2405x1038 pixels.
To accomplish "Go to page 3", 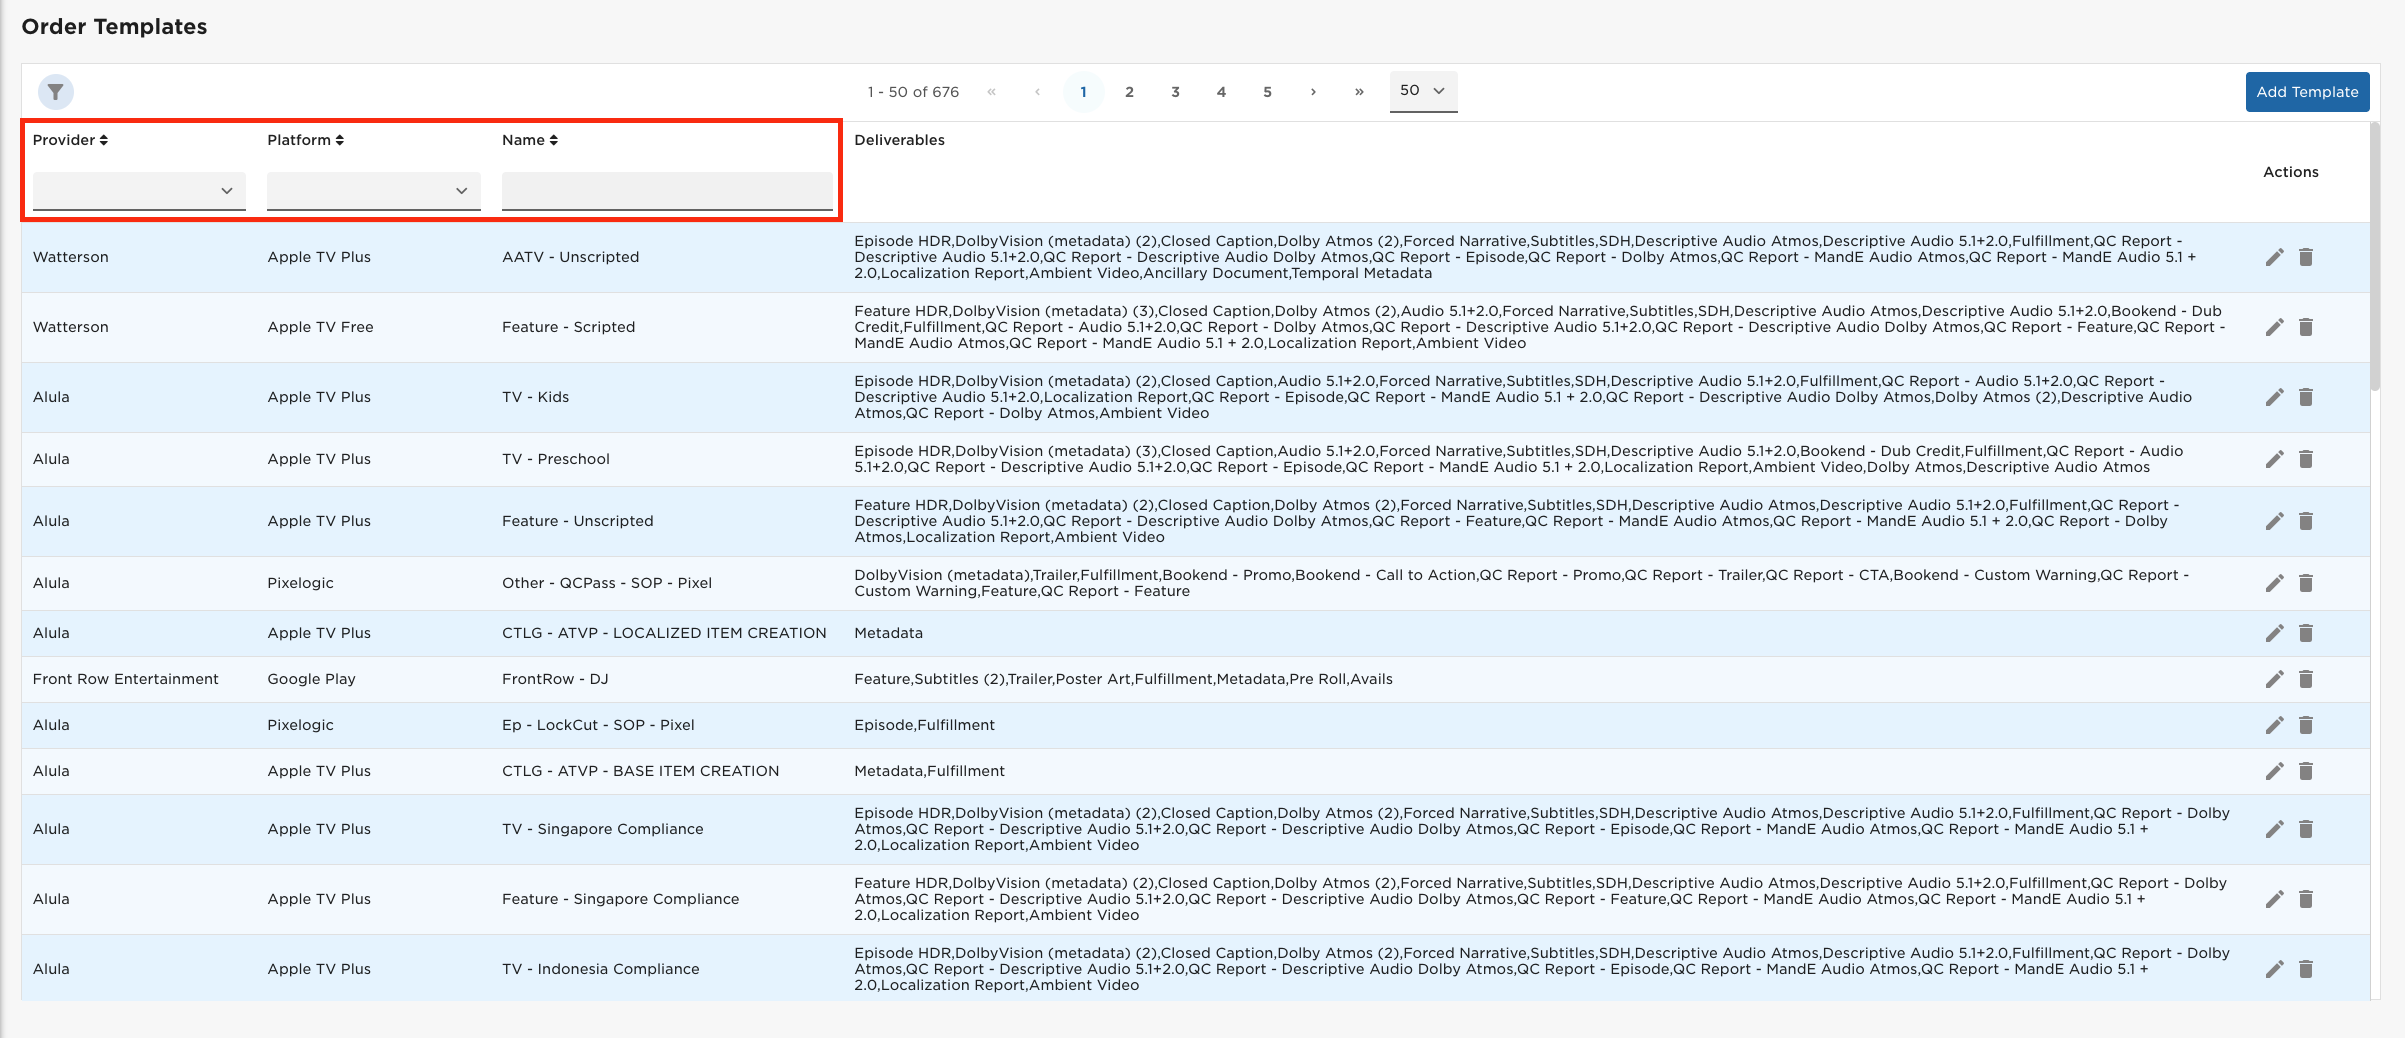I will [1175, 92].
